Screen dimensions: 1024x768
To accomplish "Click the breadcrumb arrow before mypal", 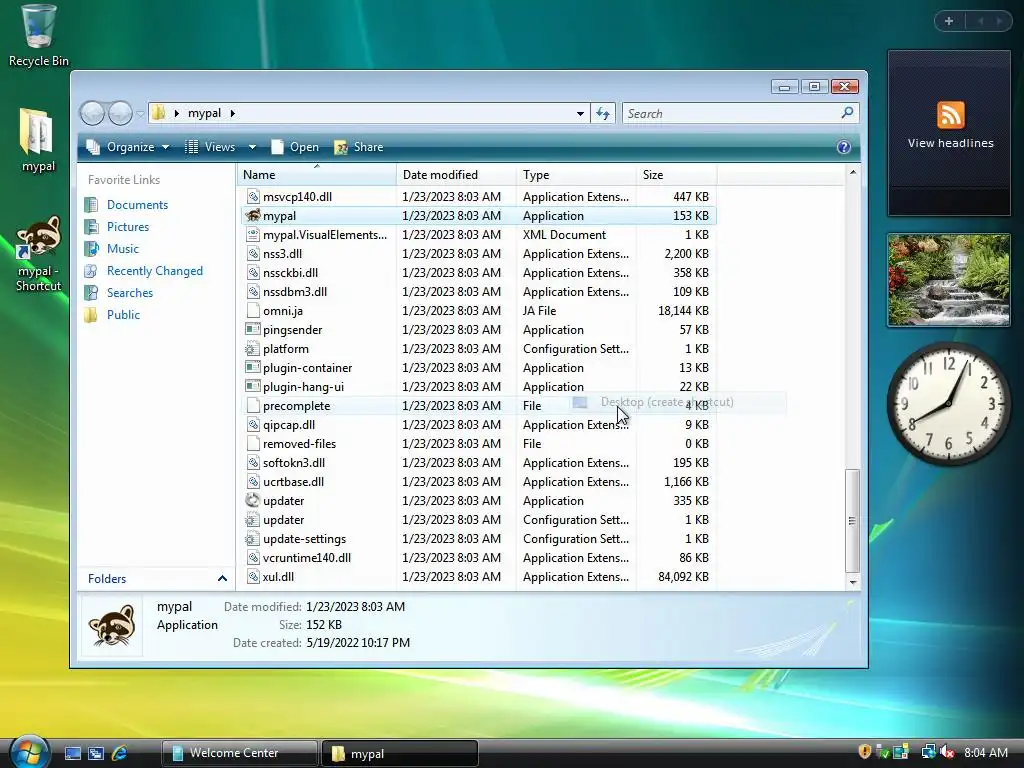I will tap(176, 114).
